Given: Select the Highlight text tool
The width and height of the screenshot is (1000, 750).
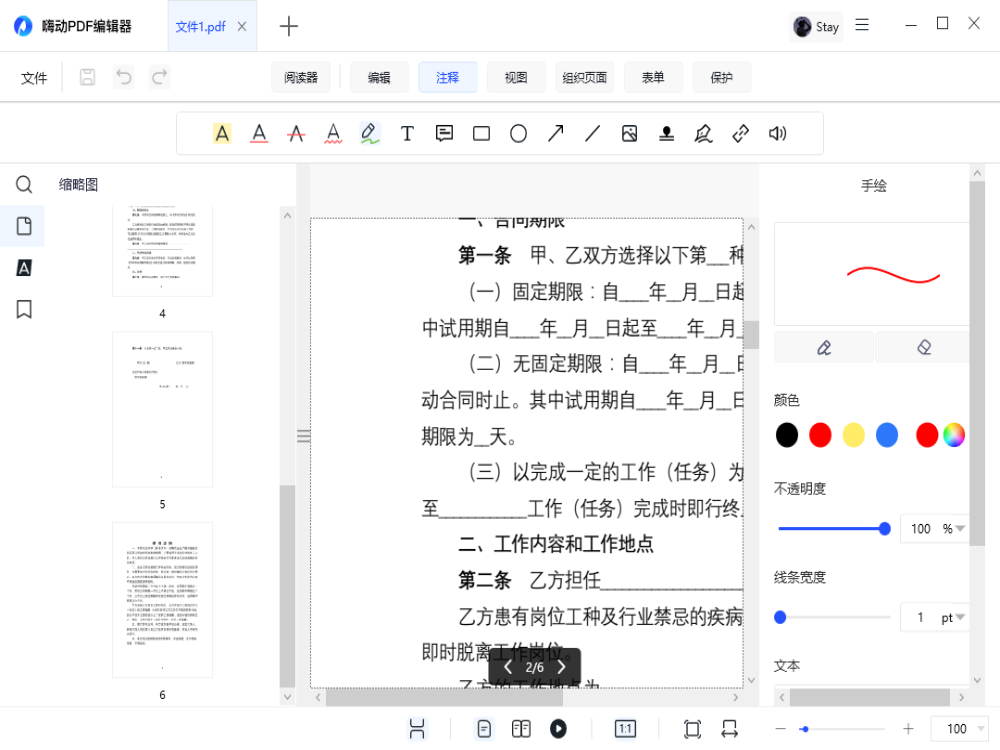Looking at the screenshot, I should pyautogui.click(x=222, y=133).
